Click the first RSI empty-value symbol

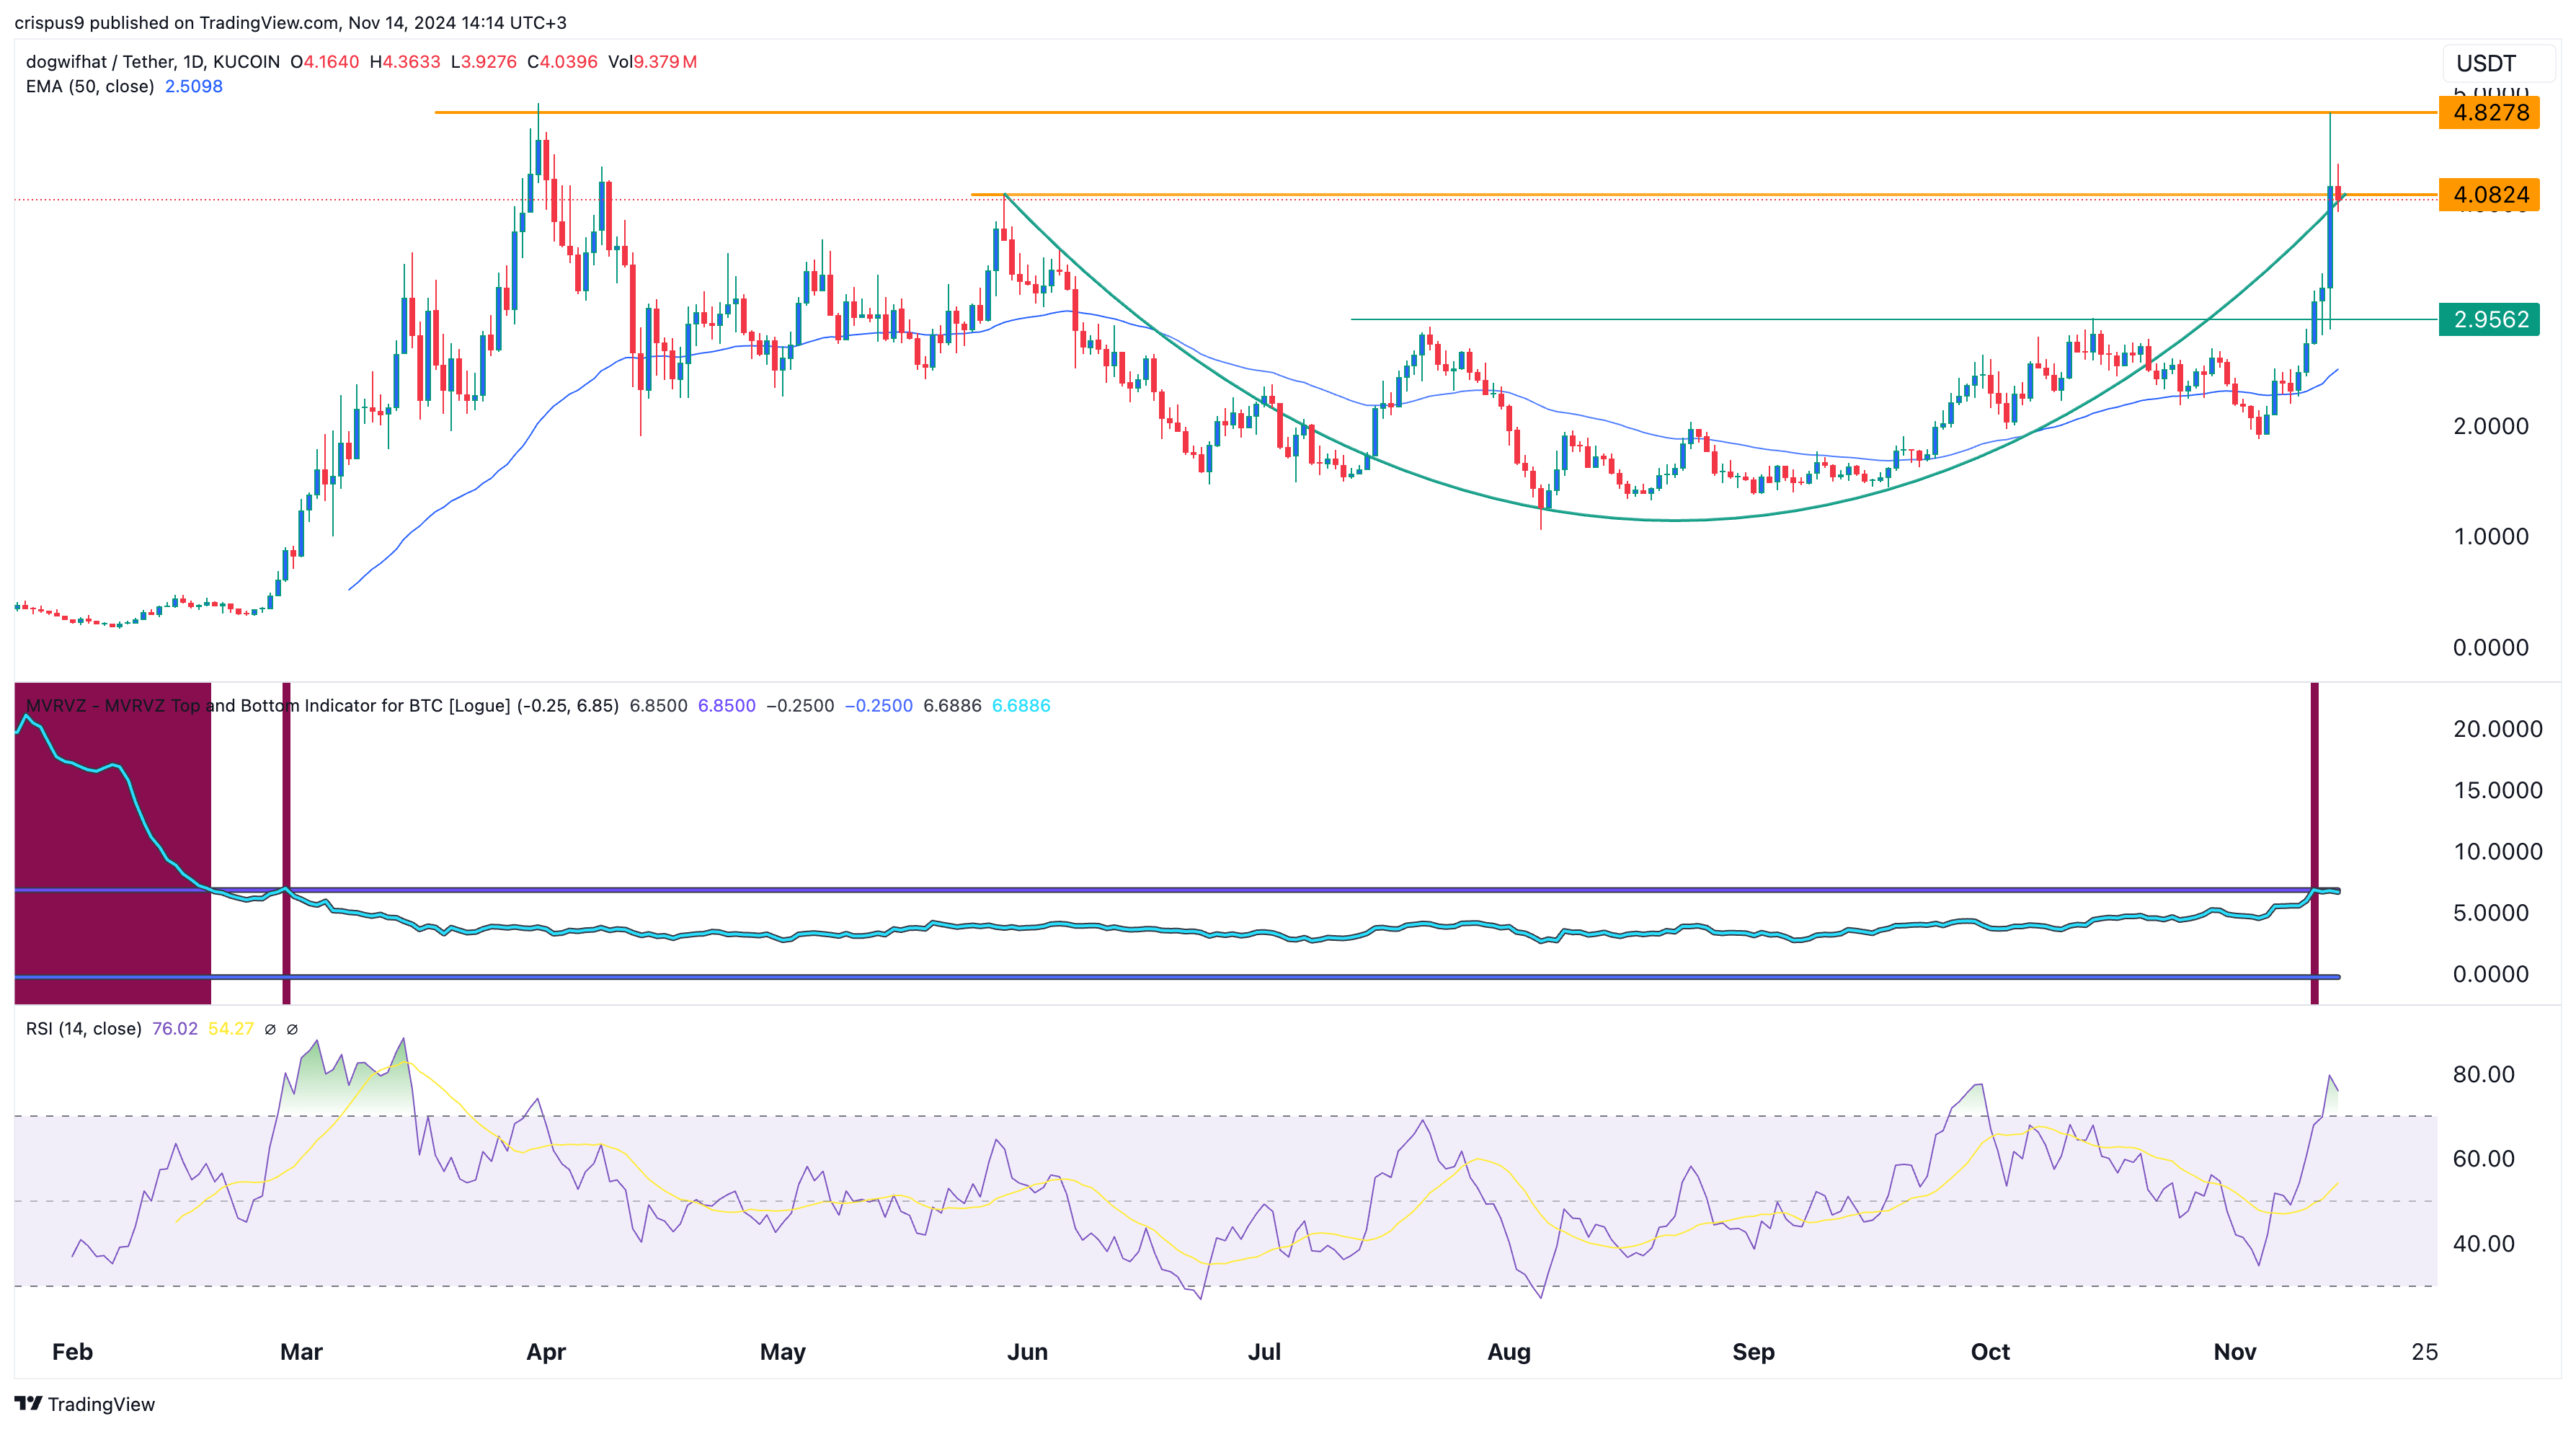270,1029
